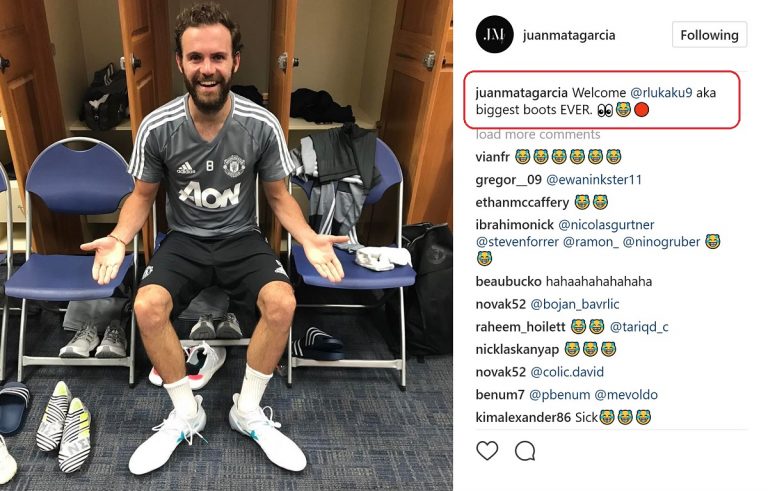View nicklaskanyap commenter profile

coord(517,349)
